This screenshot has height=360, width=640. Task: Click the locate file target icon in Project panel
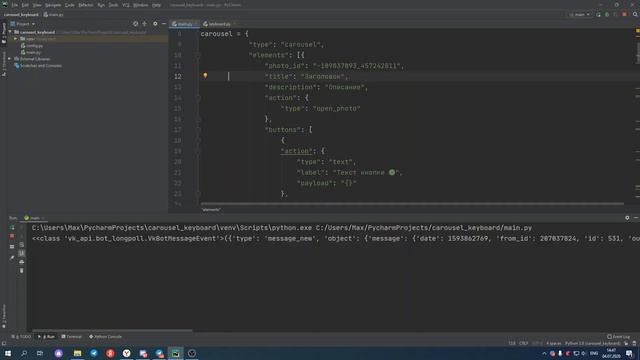(x=136, y=24)
